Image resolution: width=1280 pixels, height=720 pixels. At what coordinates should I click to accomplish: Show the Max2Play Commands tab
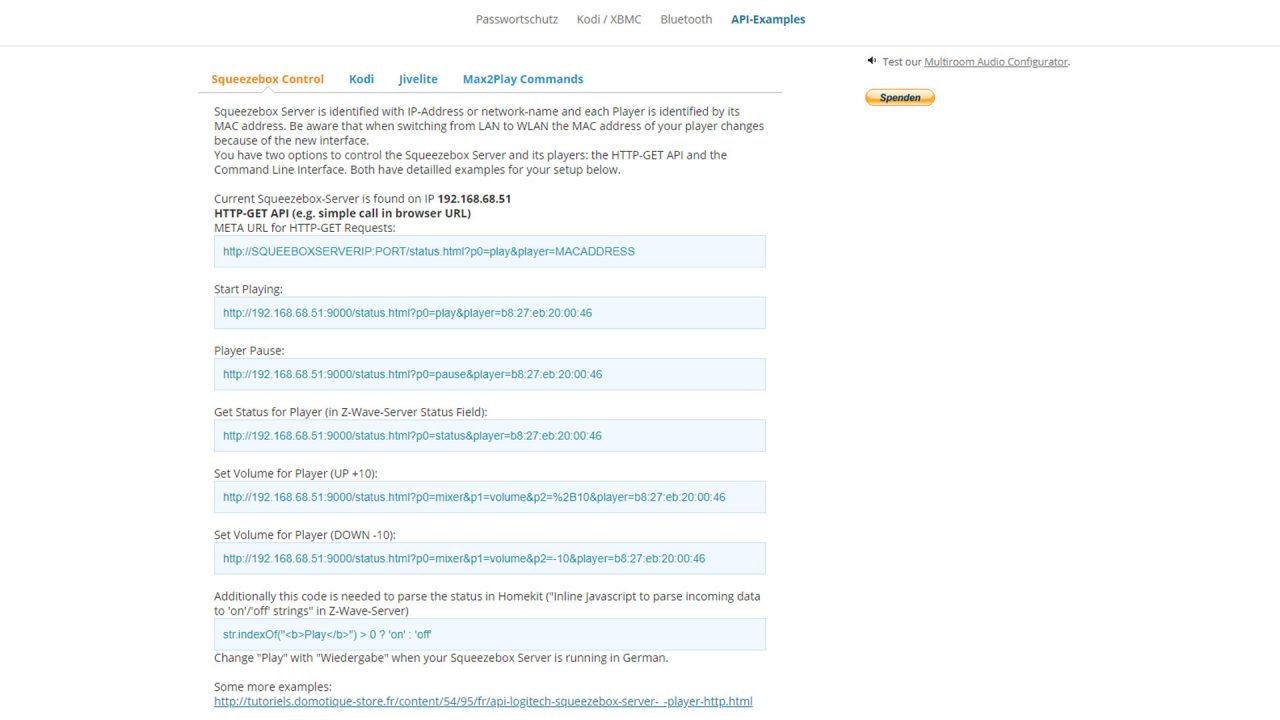522,79
